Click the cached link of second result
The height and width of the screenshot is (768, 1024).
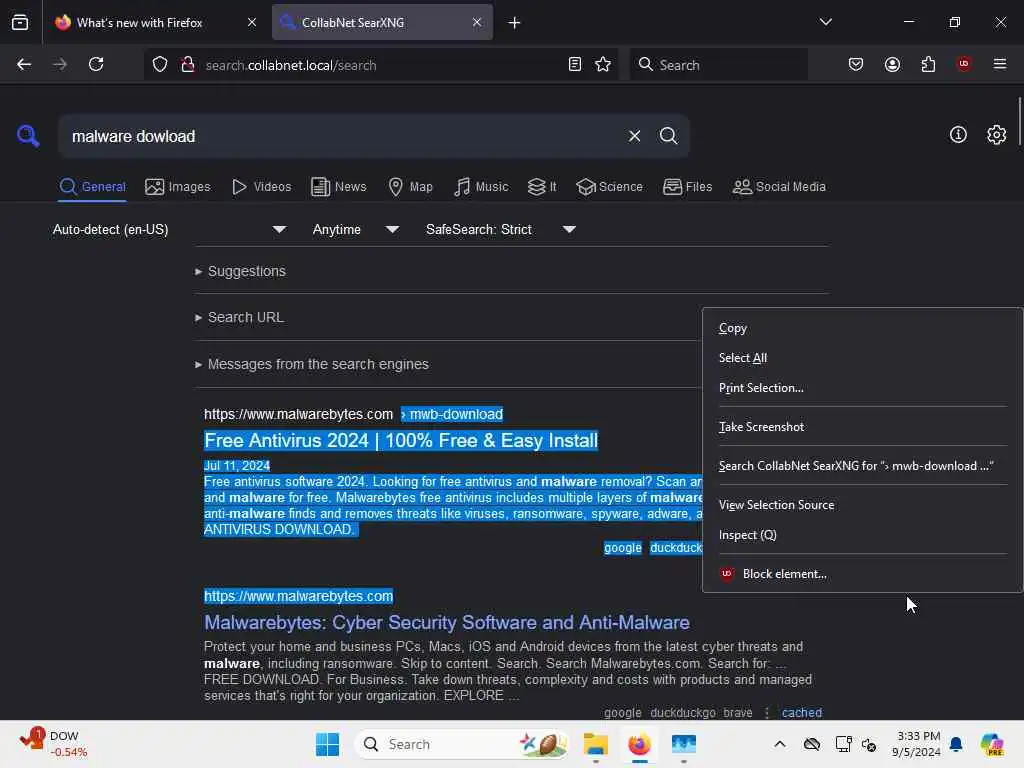801,712
